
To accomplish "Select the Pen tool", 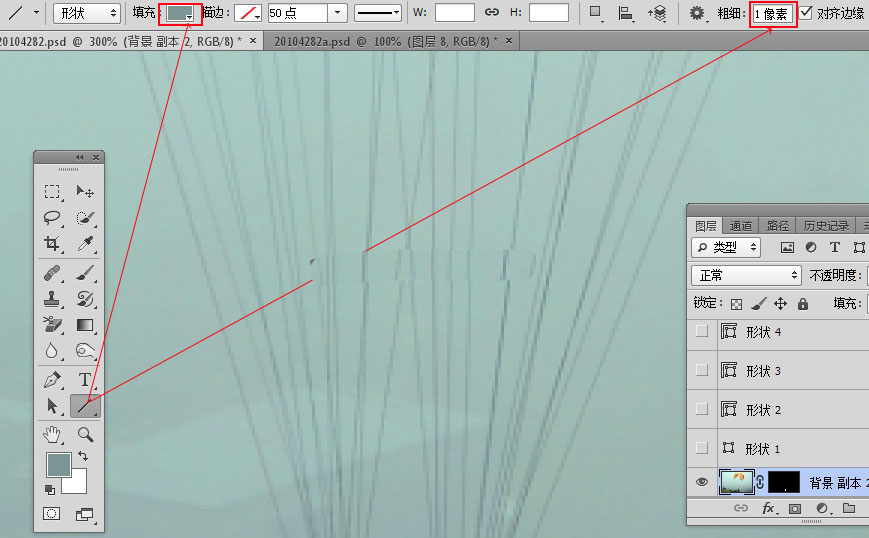I will pyautogui.click(x=52, y=380).
